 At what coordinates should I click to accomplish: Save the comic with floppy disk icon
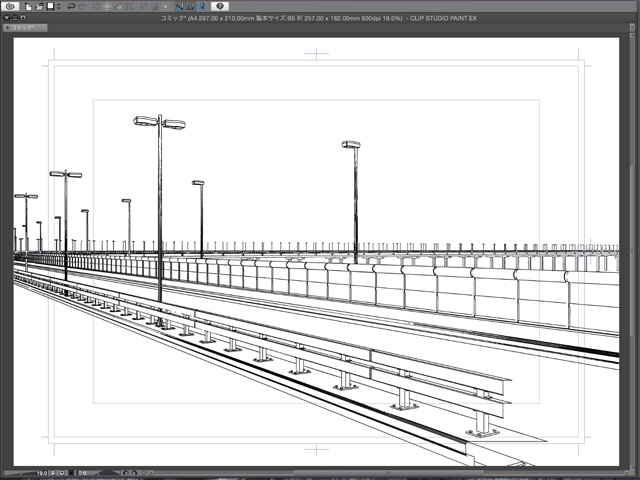(51, 6)
